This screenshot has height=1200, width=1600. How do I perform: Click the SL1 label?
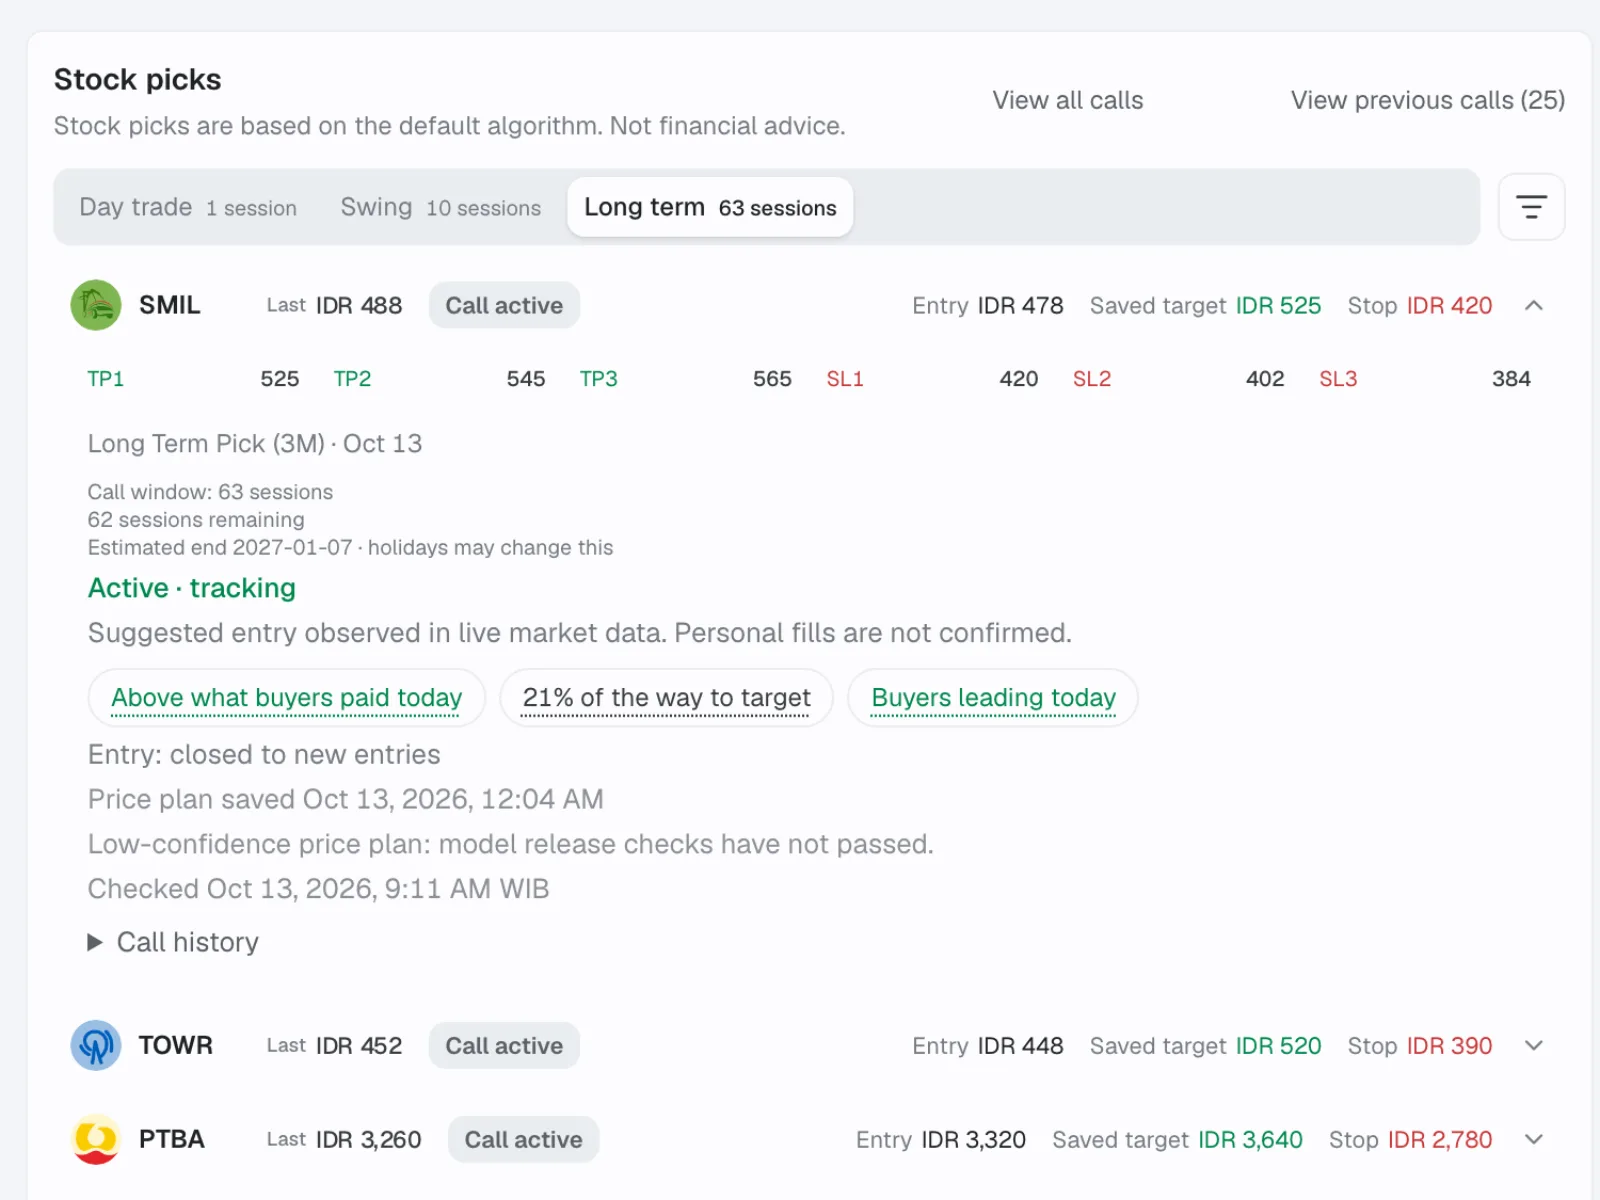click(845, 379)
